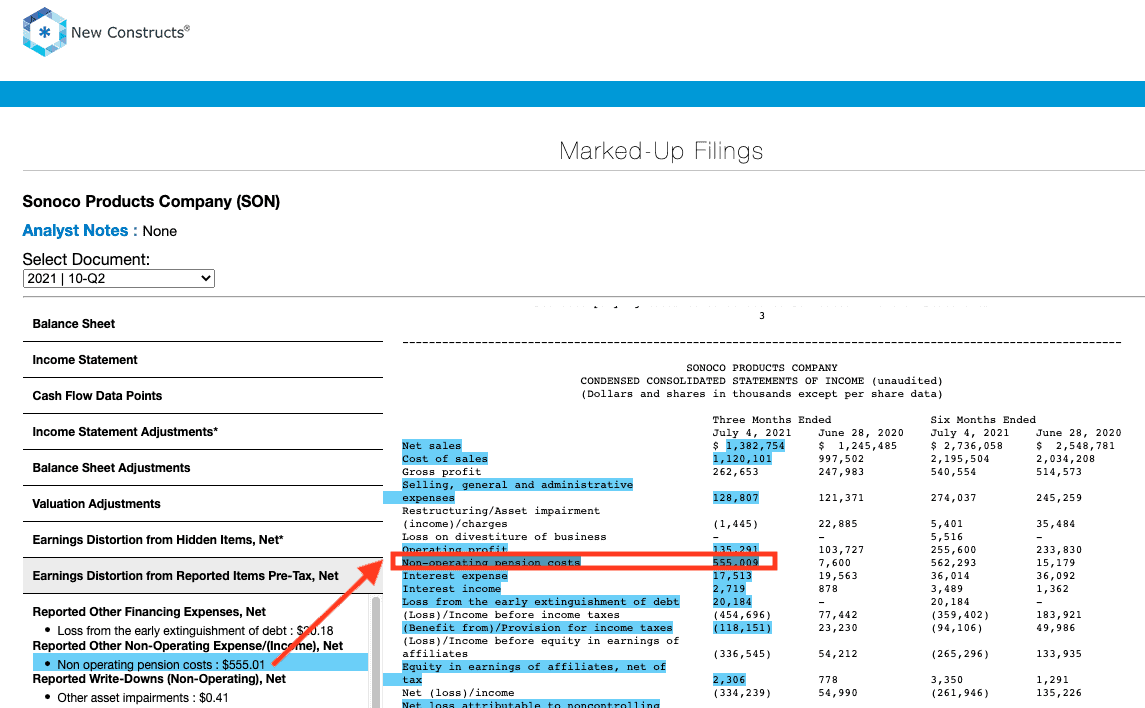Click Net loss attributable to noncontrolling label
1145x708 pixels.
click(530, 704)
